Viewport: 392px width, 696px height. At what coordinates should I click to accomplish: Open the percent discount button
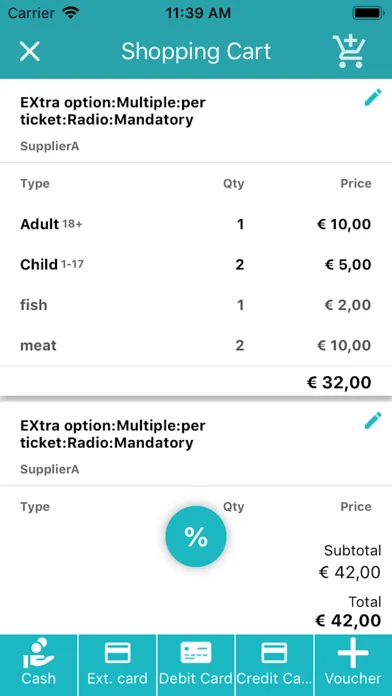click(196, 537)
